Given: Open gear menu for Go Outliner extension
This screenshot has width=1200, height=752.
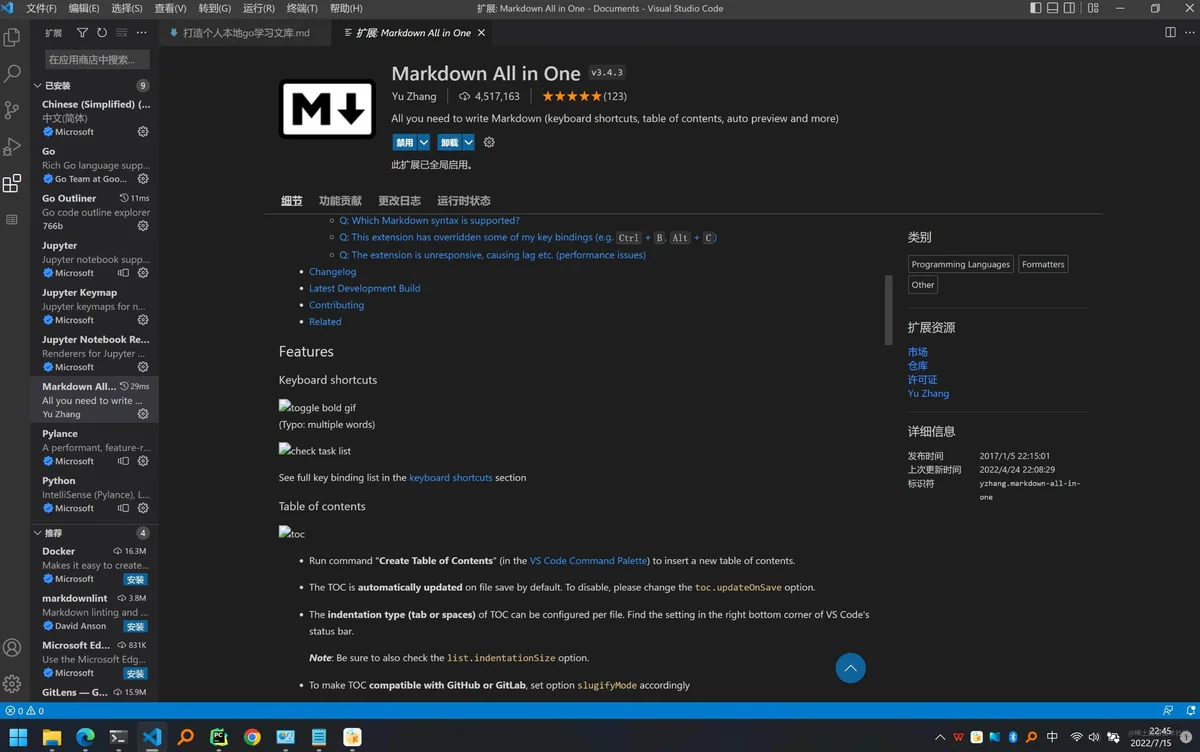Looking at the screenshot, I should tap(143, 226).
